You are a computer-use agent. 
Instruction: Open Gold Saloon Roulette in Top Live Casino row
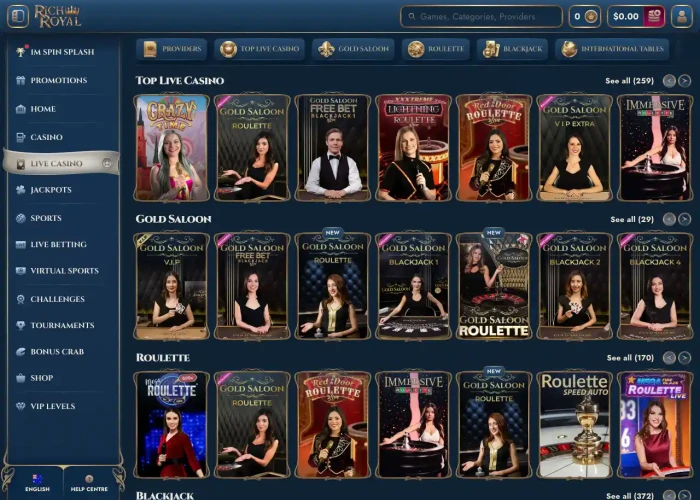click(x=252, y=148)
